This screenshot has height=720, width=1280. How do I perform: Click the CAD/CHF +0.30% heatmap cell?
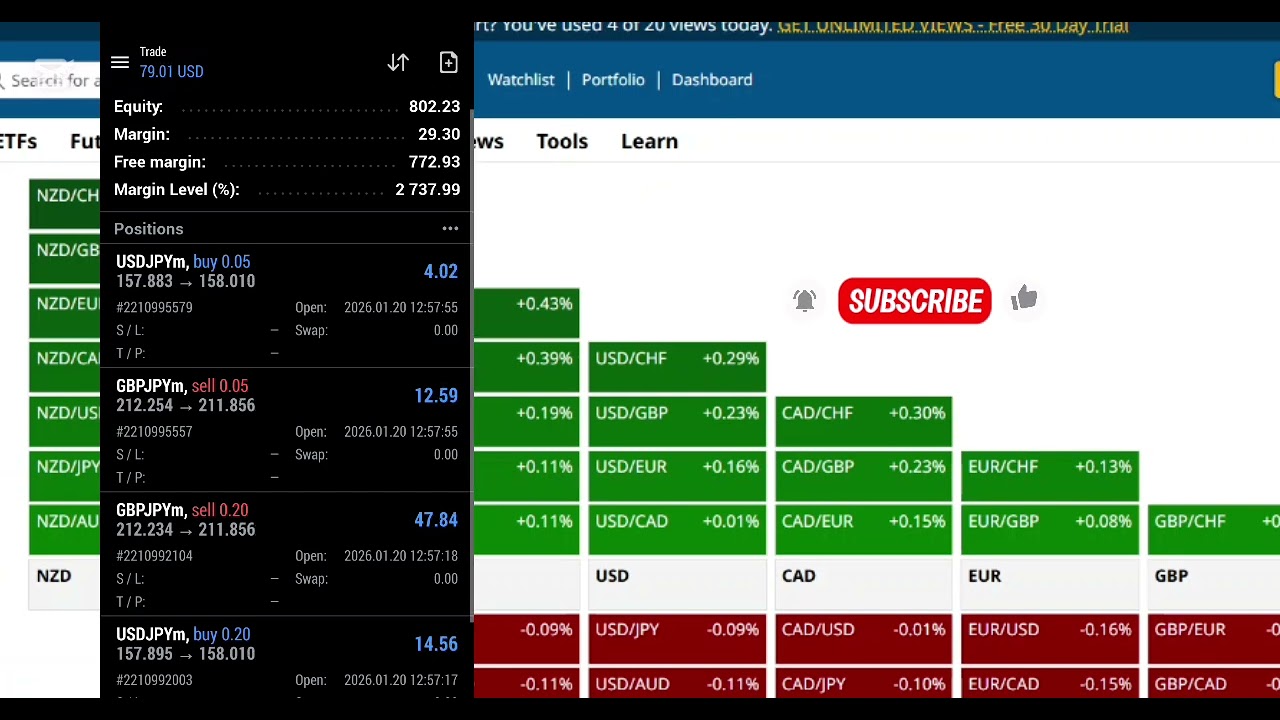[x=864, y=421]
